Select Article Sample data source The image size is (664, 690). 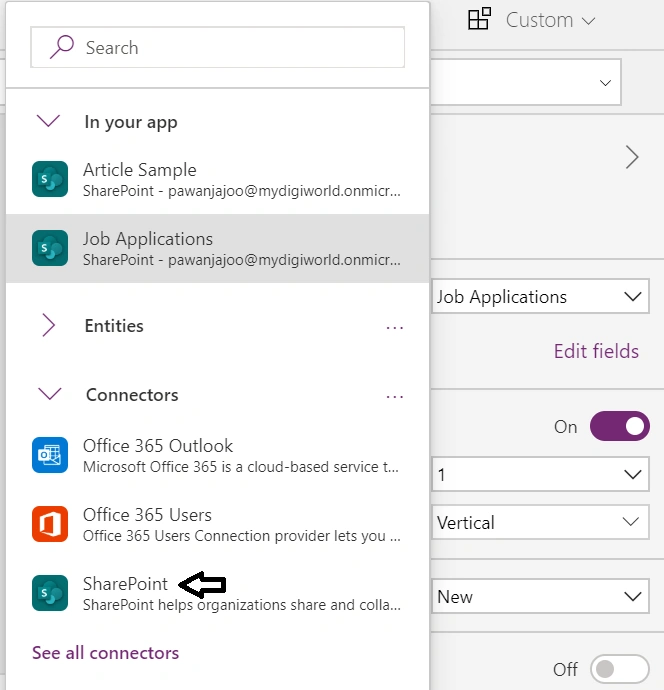coord(217,180)
